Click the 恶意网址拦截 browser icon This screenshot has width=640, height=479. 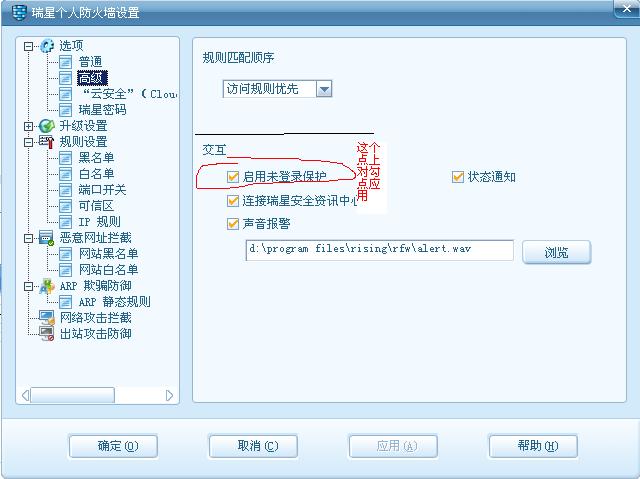[47, 238]
